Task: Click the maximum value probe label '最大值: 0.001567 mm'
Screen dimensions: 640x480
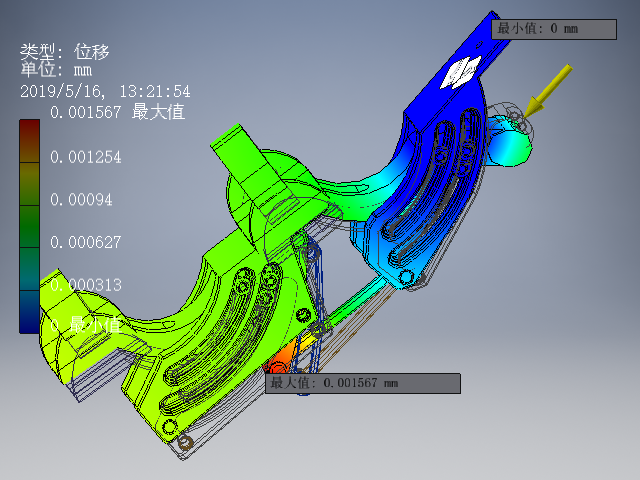Action: tap(363, 383)
